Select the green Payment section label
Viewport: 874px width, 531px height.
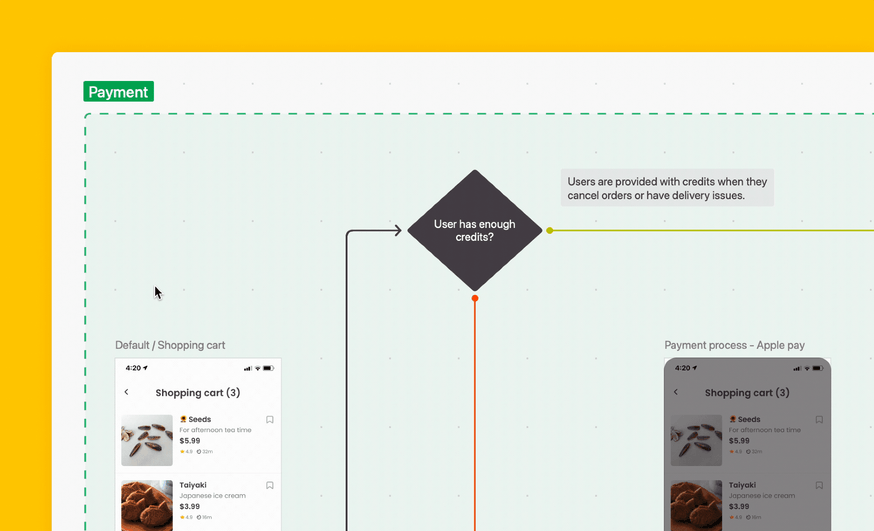(x=119, y=91)
